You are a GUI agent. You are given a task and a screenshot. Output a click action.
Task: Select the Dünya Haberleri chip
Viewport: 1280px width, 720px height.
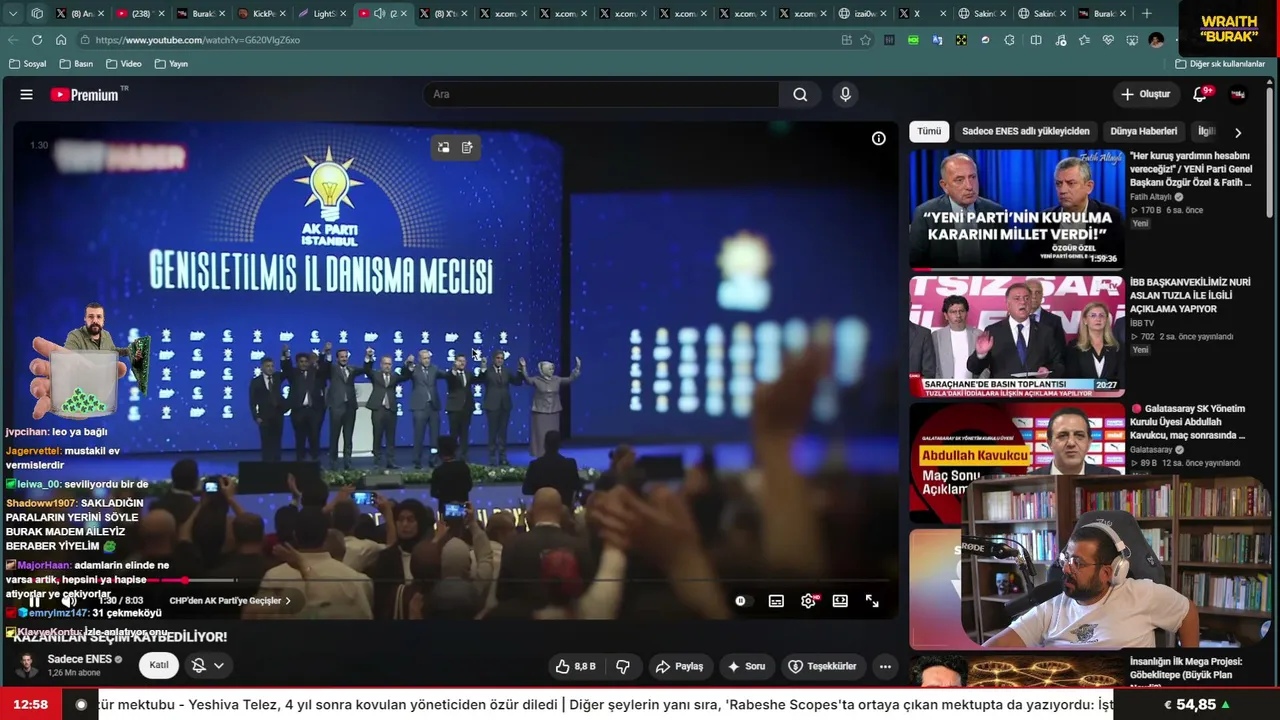pyautogui.click(x=1143, y=132)
